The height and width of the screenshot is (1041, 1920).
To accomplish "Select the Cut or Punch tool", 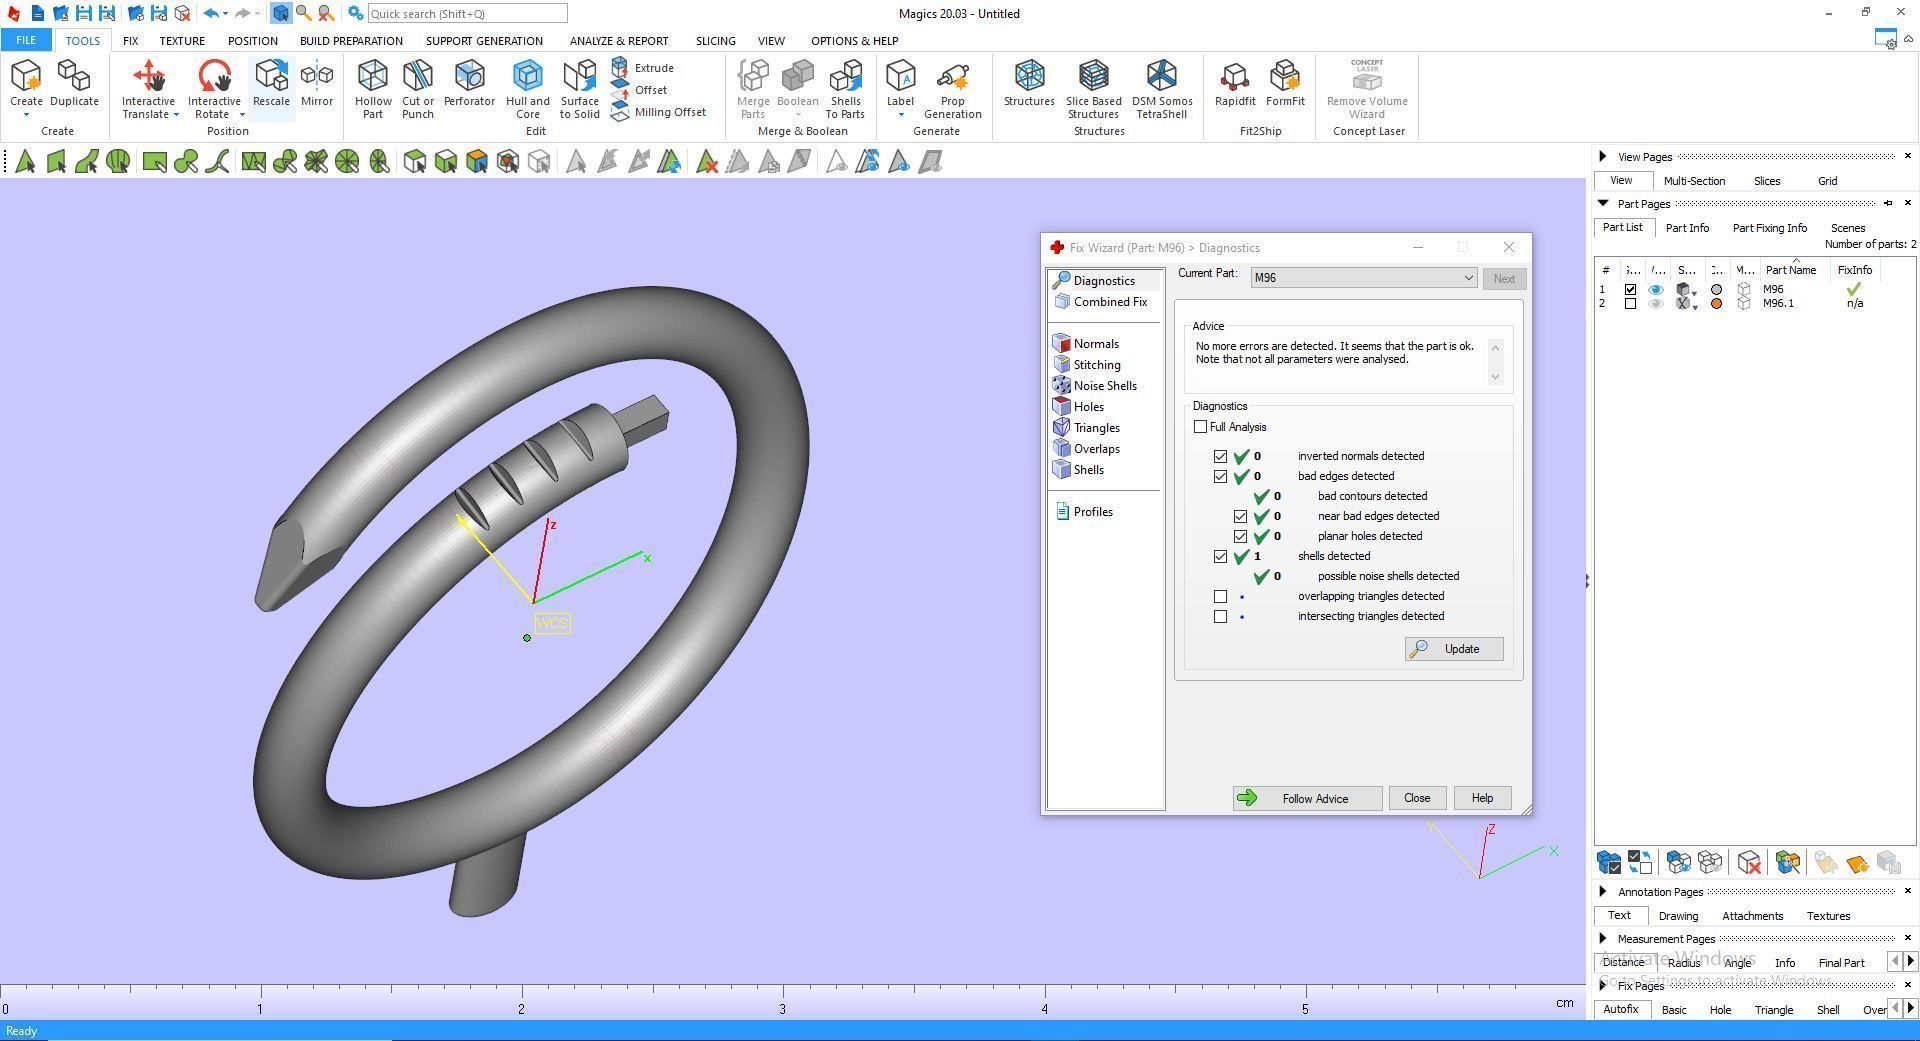I will pyautogui.click(x=418, y=89).
